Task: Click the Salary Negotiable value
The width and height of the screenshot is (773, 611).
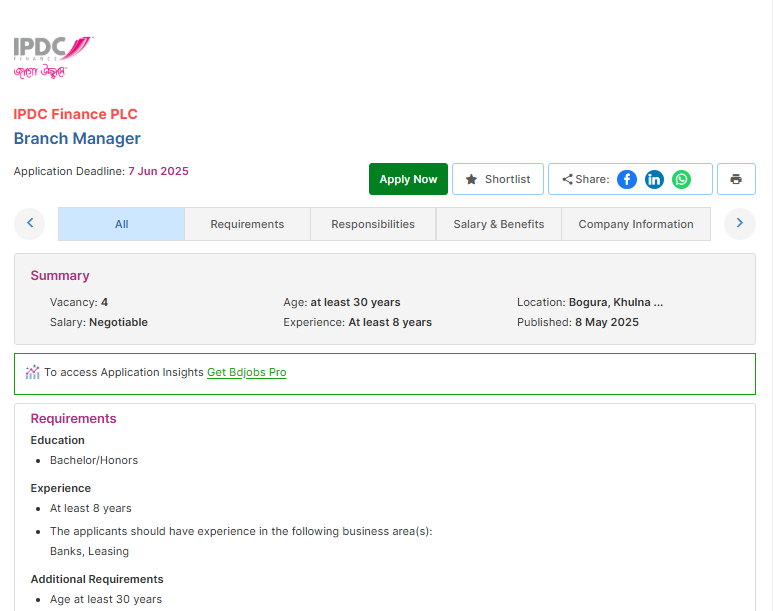Action: (118, 322)
